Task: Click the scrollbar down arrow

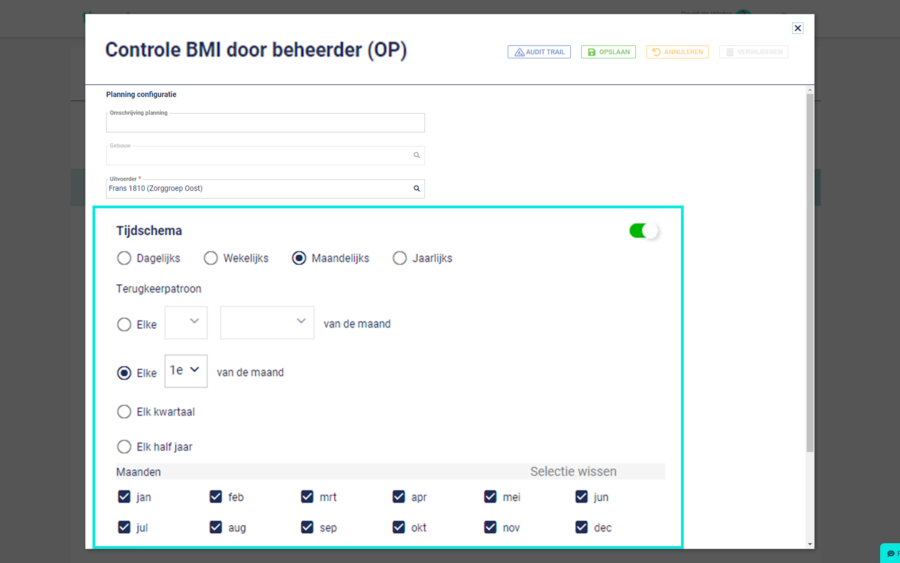Action: [810, 544]
